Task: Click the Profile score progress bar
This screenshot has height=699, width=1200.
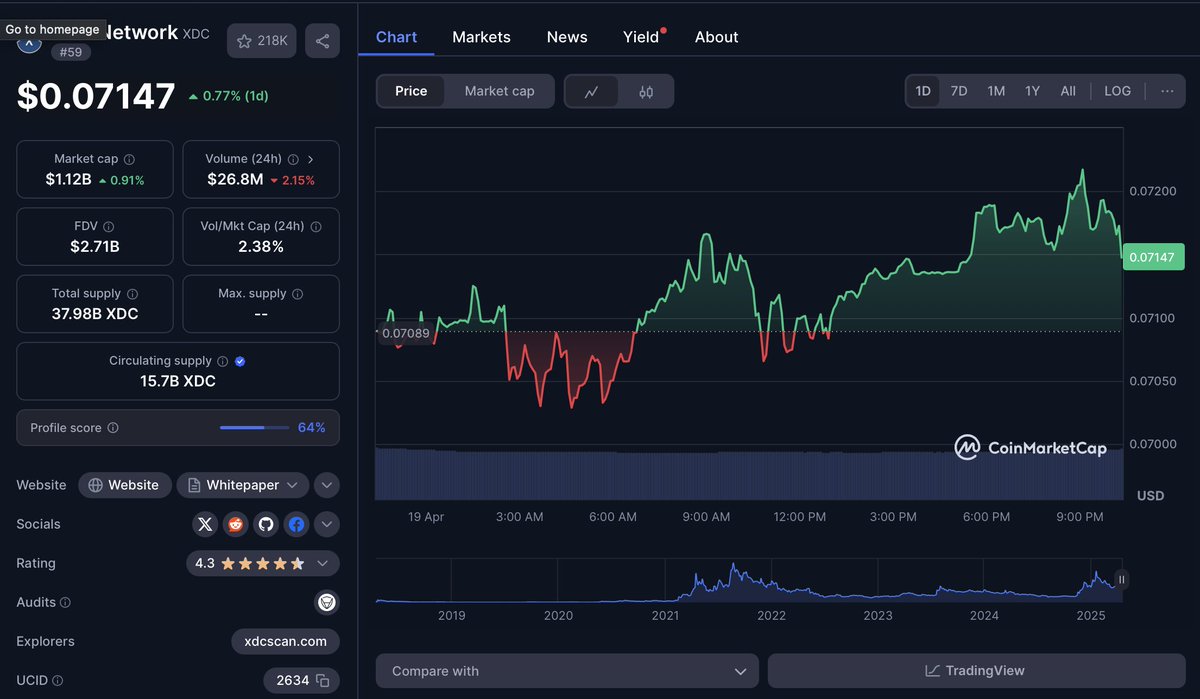Action: point(254,428)
